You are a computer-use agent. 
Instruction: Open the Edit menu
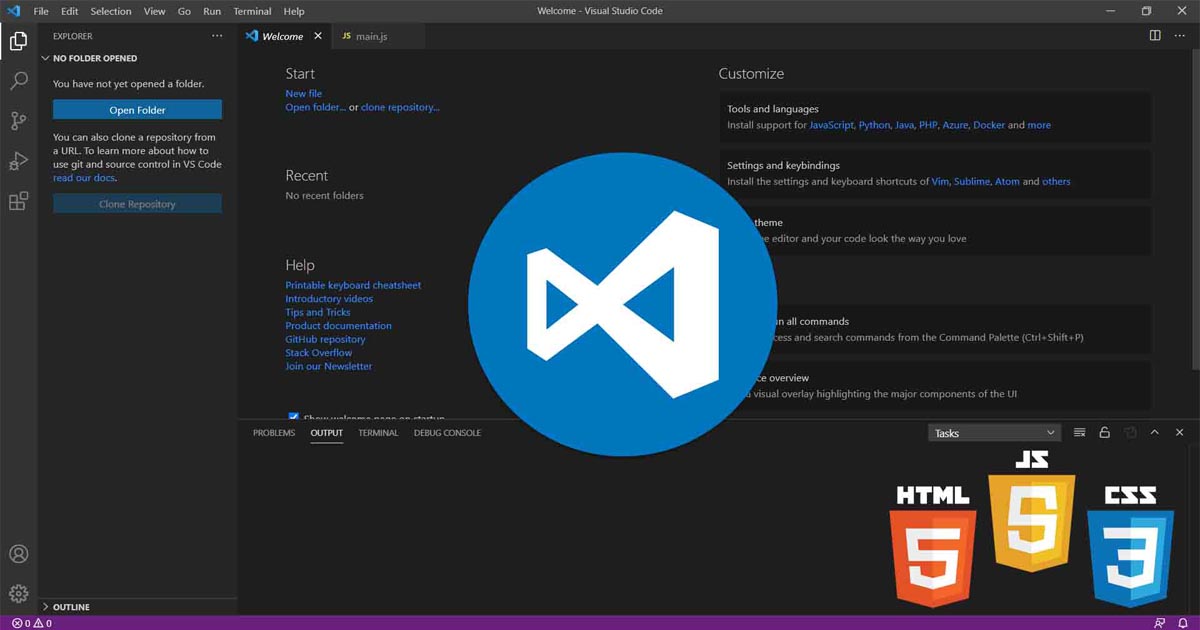point(69,11)
